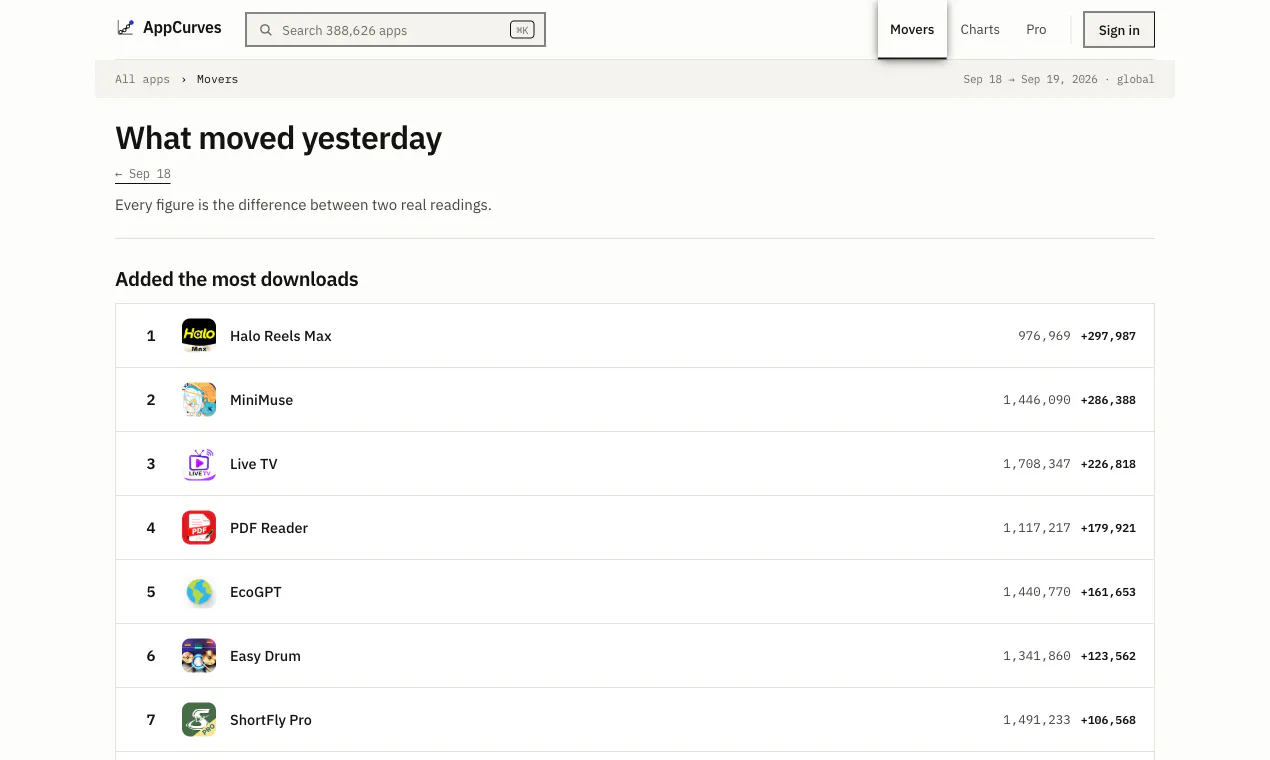Open the ShortFly Pro app icon
This screenshot has width=1270, height=760.
tap(199, 720)
